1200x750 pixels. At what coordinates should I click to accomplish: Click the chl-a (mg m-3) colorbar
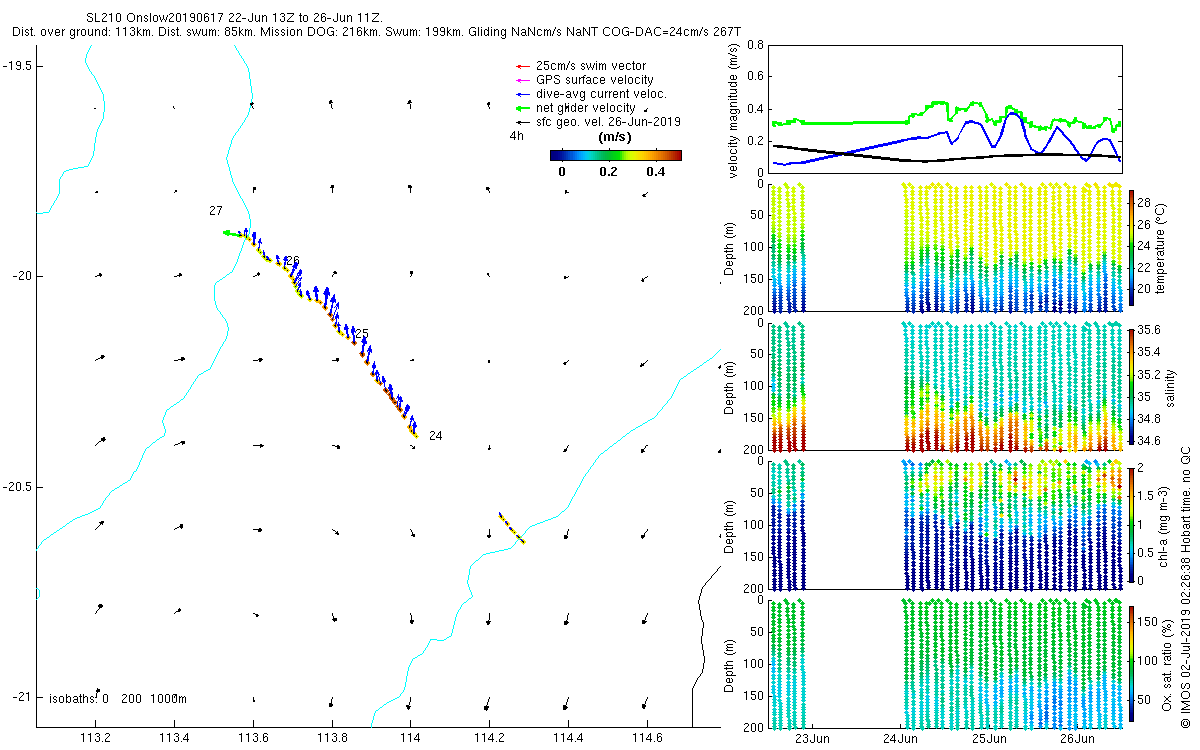[1132, 527]
